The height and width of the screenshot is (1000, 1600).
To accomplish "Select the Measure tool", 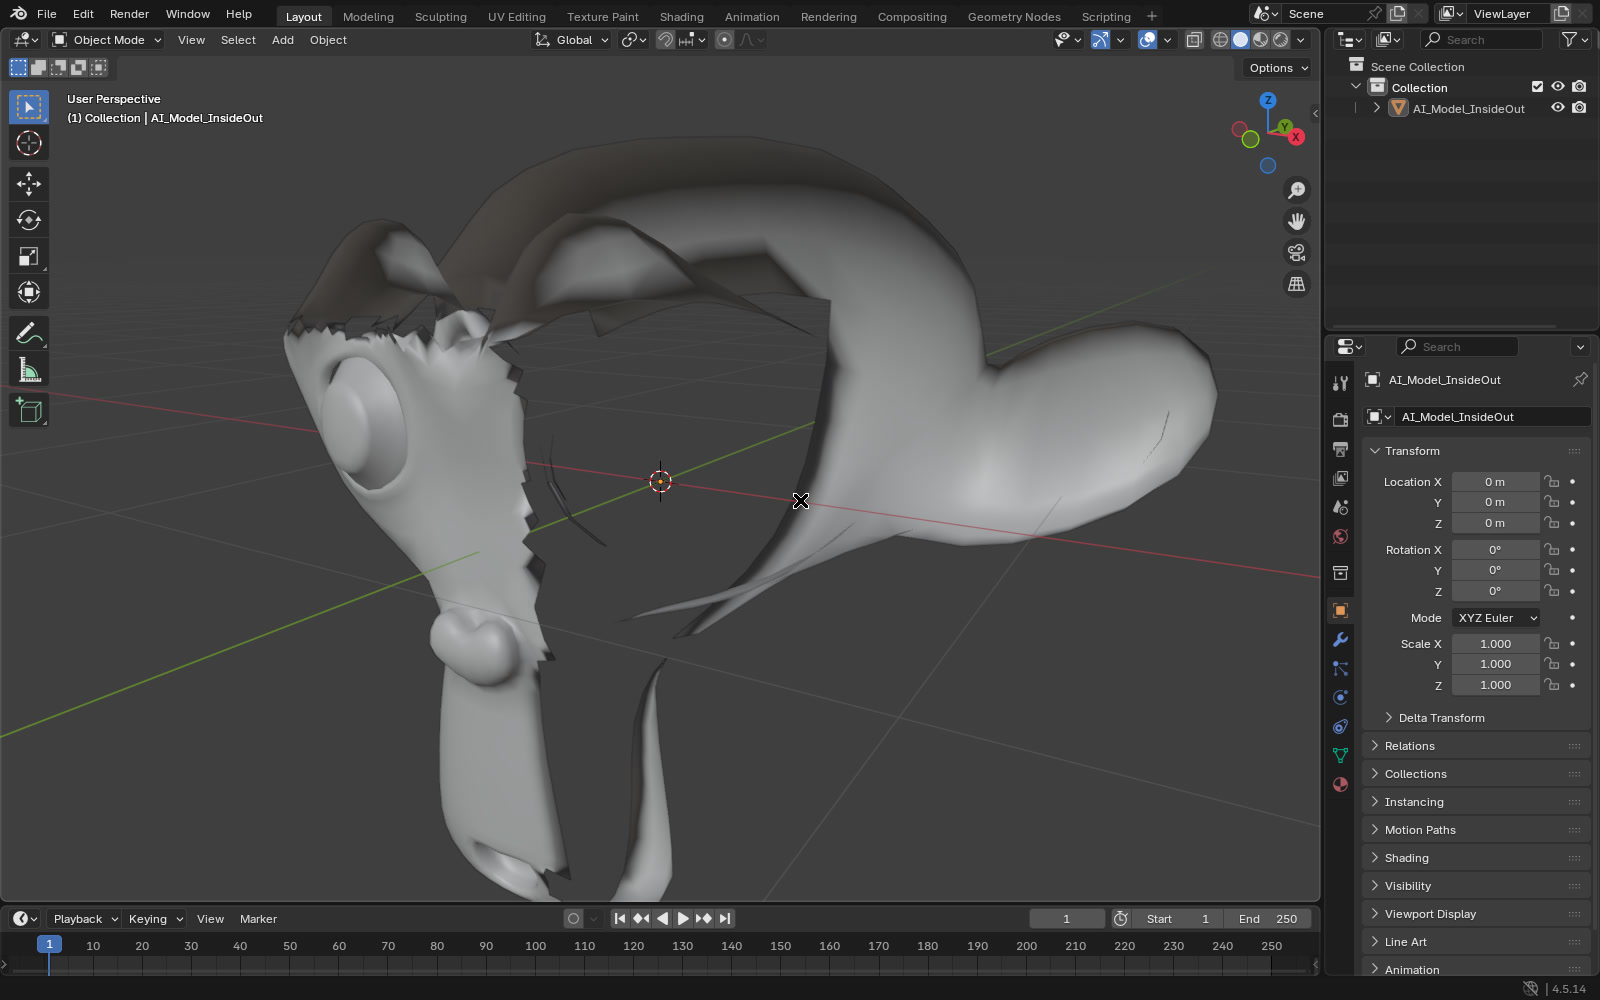I will tap(29, 370).
